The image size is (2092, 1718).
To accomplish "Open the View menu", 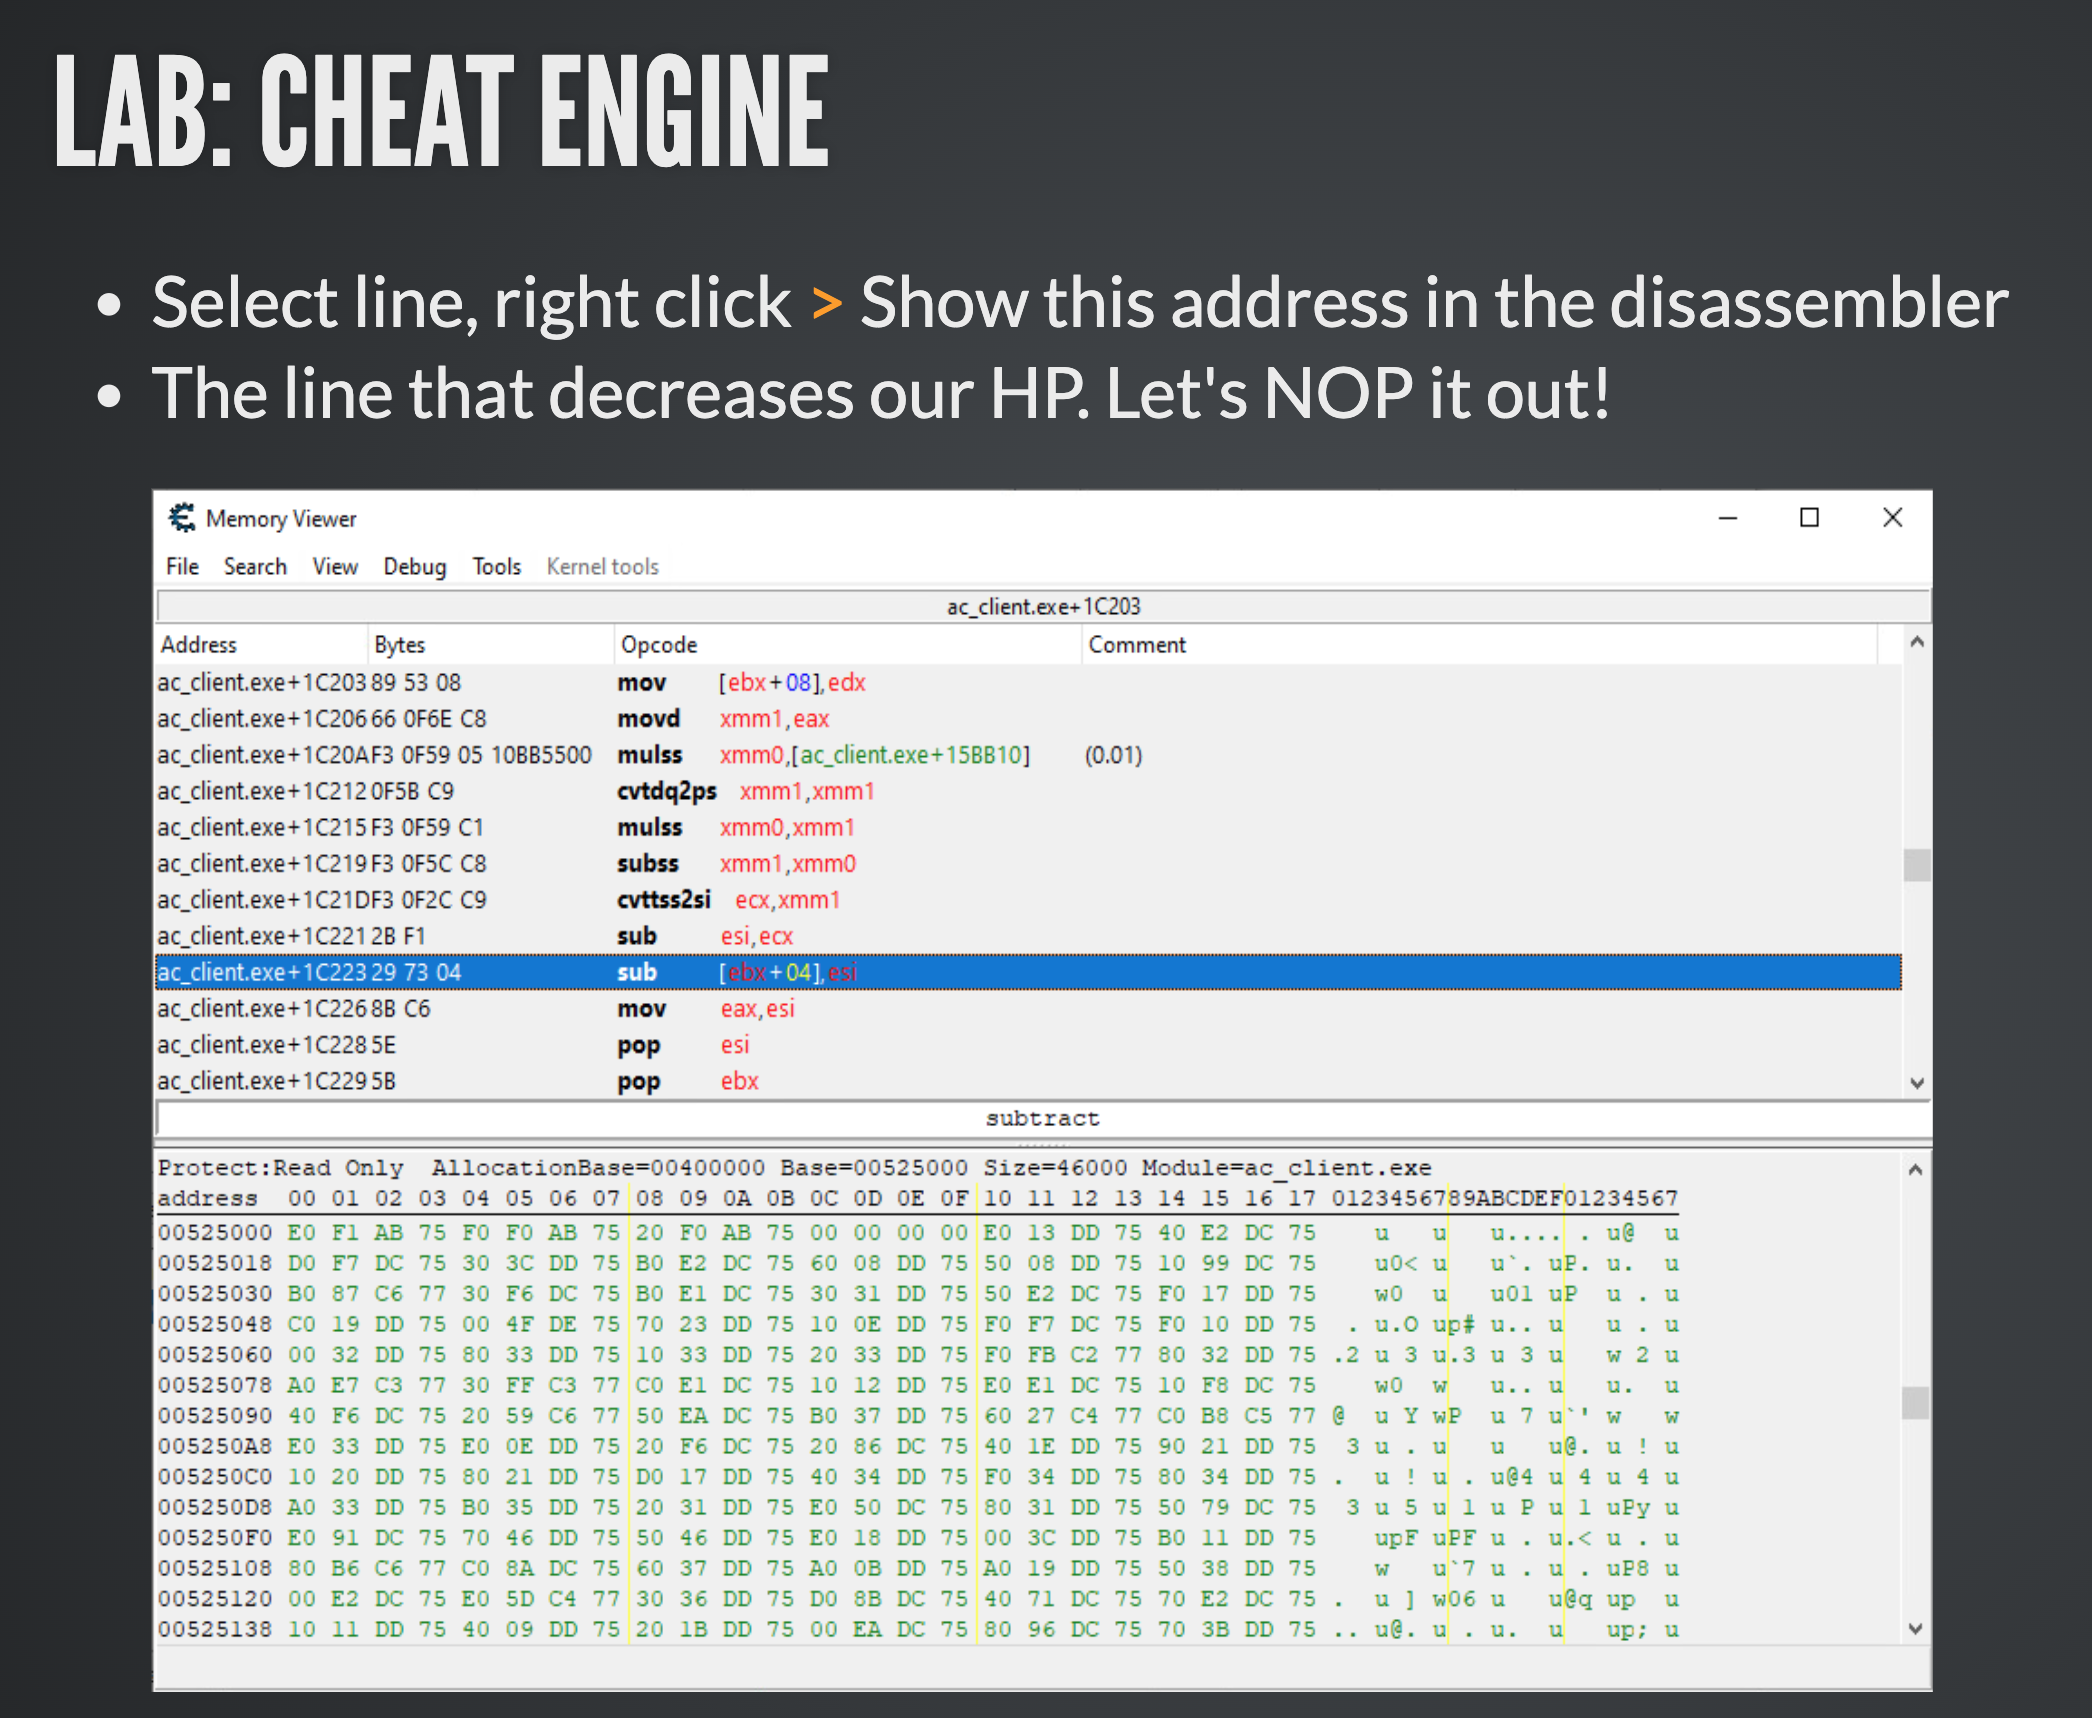I will click(x=334, y=567).
